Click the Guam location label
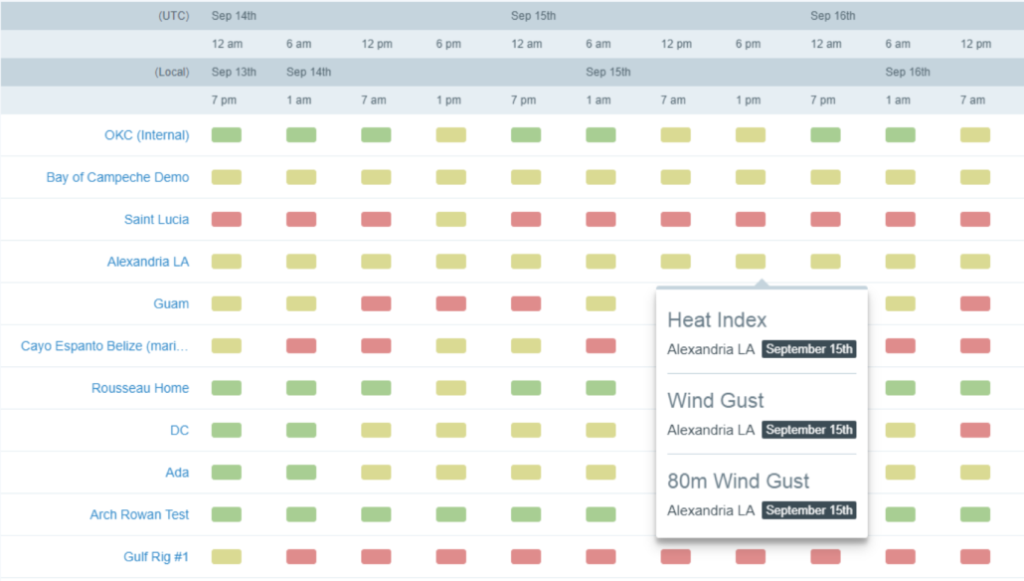 click(x=172, y=303)
